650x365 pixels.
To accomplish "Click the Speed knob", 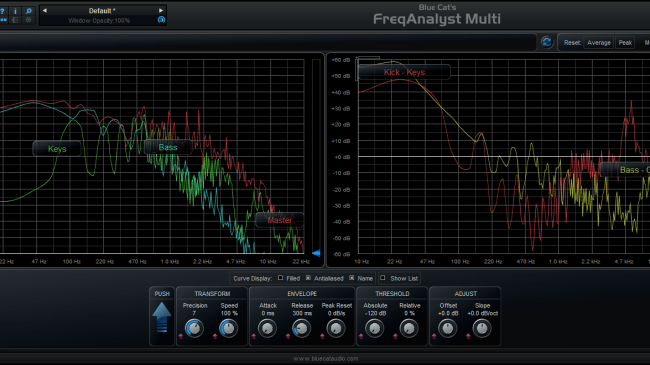I will coord(228,328).
